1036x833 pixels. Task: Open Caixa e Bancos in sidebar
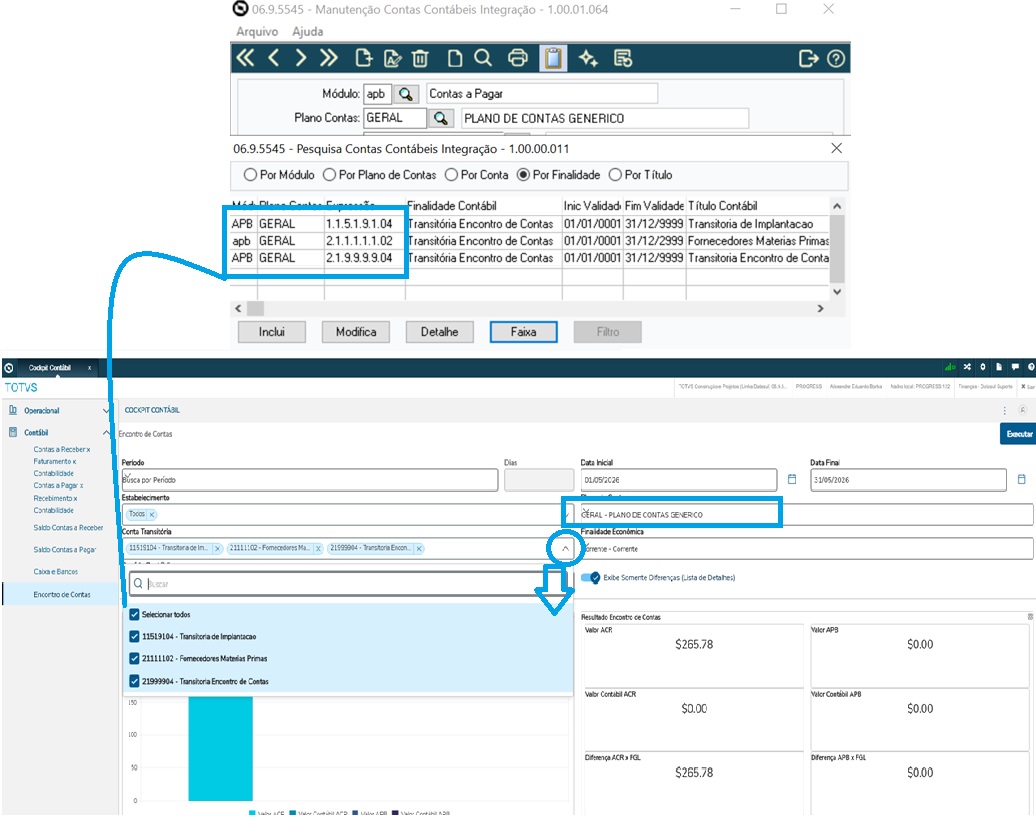click(56, 571)
